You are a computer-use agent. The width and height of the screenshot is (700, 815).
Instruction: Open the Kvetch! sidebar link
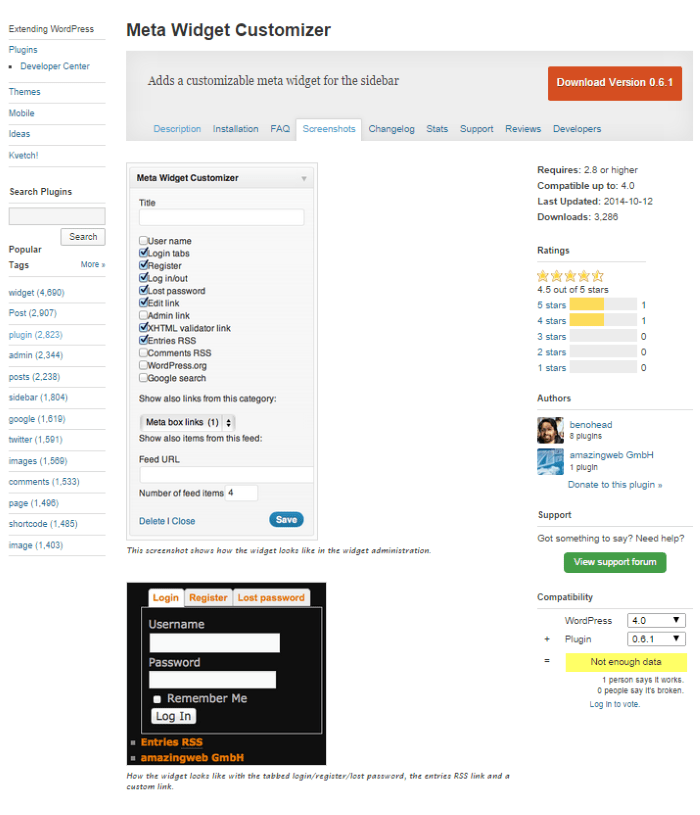pyautogui.click(x=23, y=155)
